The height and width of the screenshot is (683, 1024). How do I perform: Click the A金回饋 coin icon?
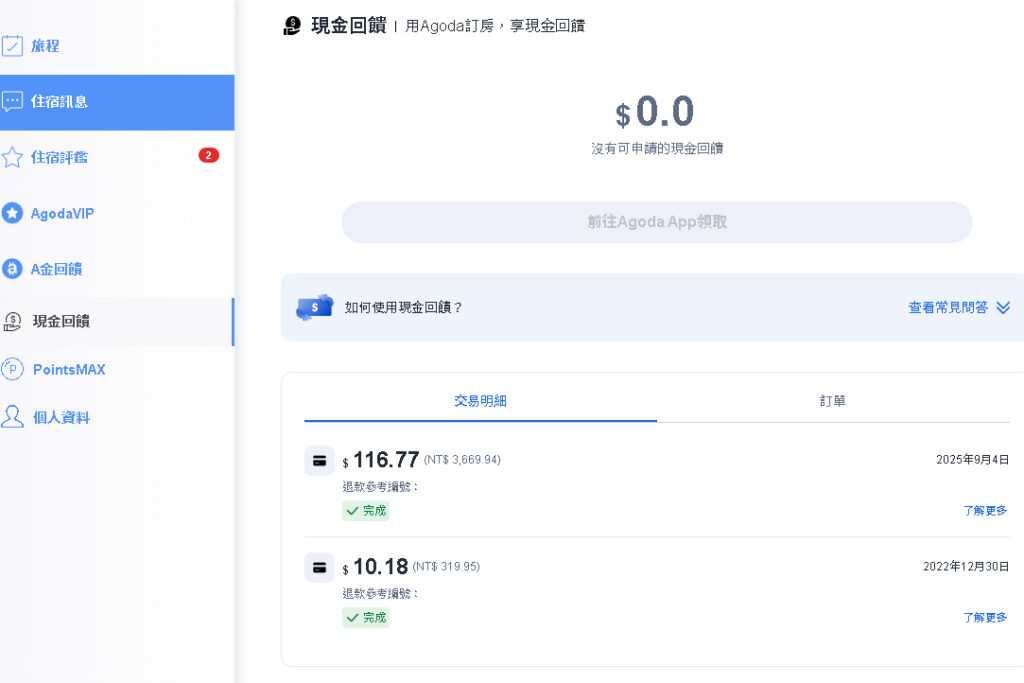coord(12,269)
